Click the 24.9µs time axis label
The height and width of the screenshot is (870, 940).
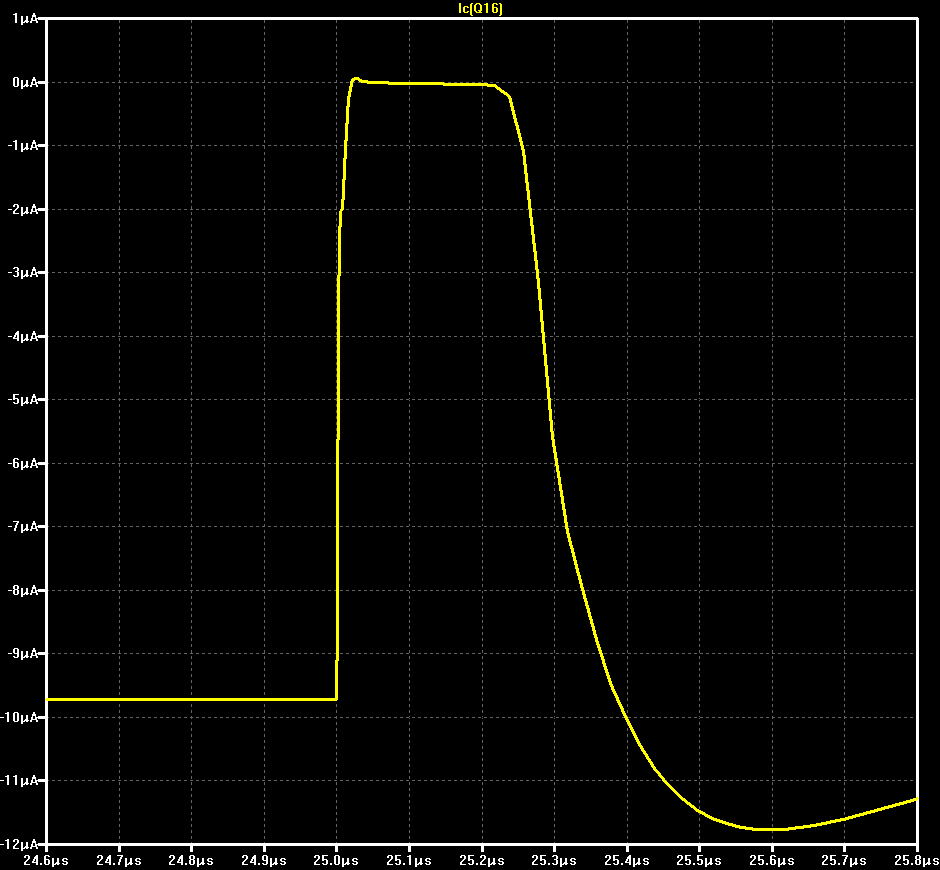point(264,861)
